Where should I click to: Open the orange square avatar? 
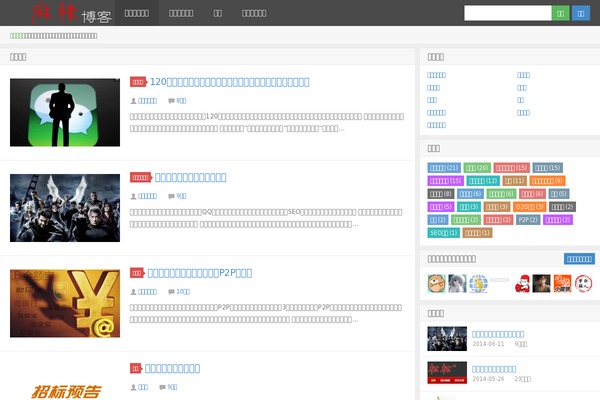562,284
